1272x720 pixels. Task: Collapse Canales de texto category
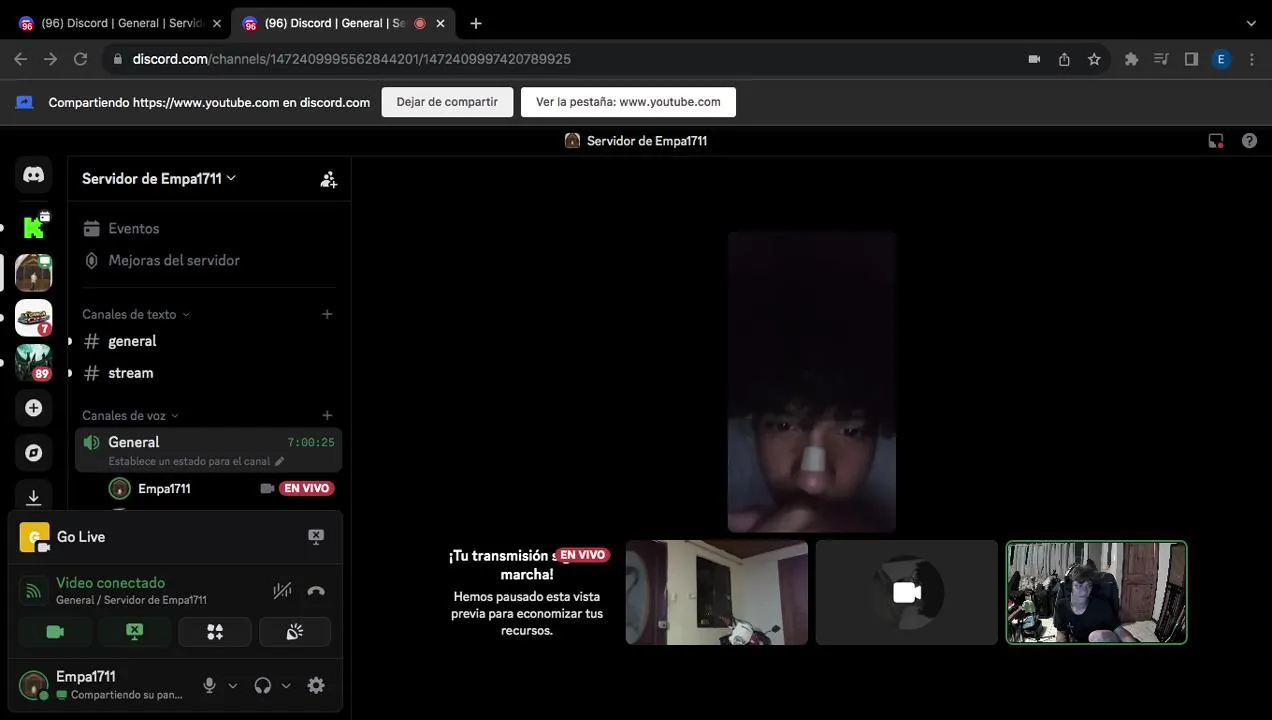[x=136, y=314]
